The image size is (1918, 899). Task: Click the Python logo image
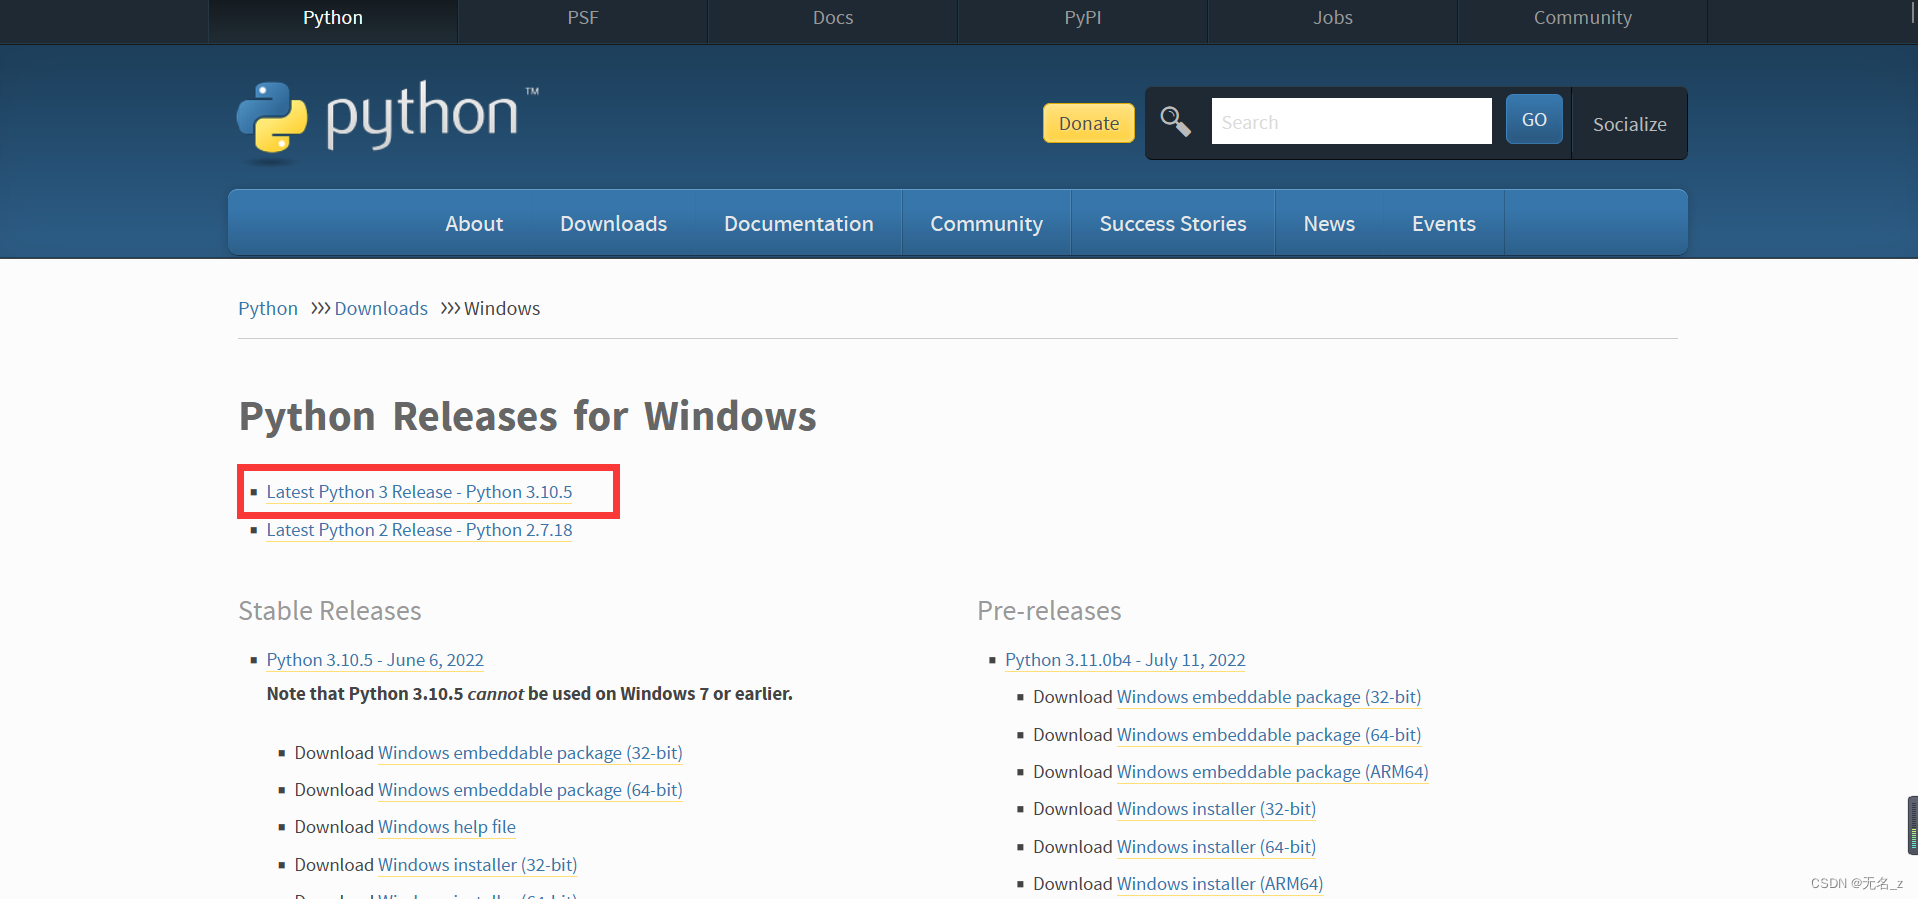point(388,121)
